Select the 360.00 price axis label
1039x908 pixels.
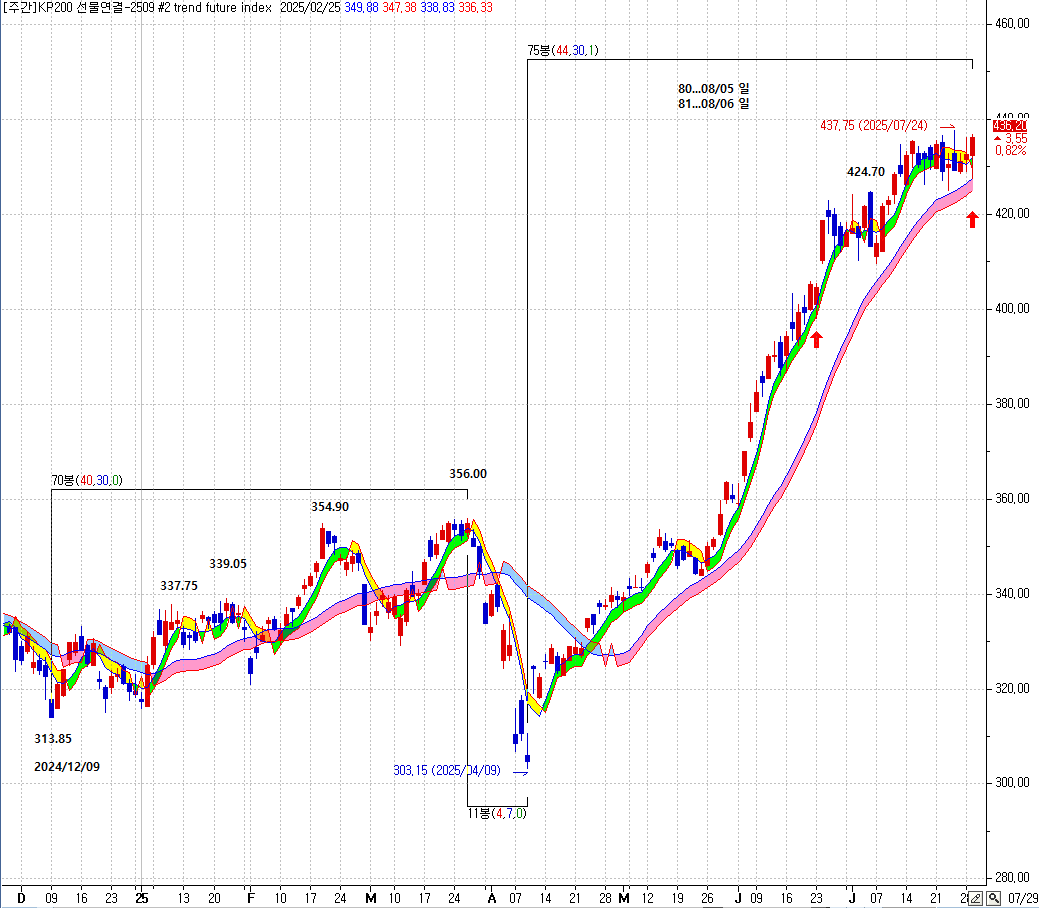[x=1012, y=498]
